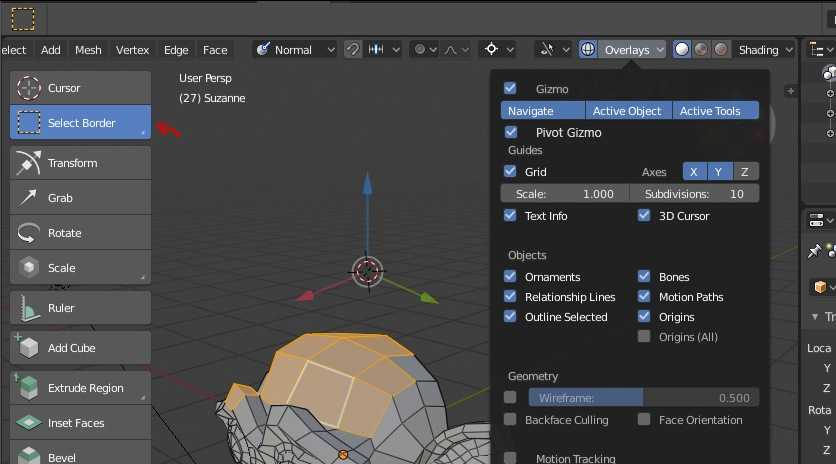Open the Edge menu

[176, 50]
